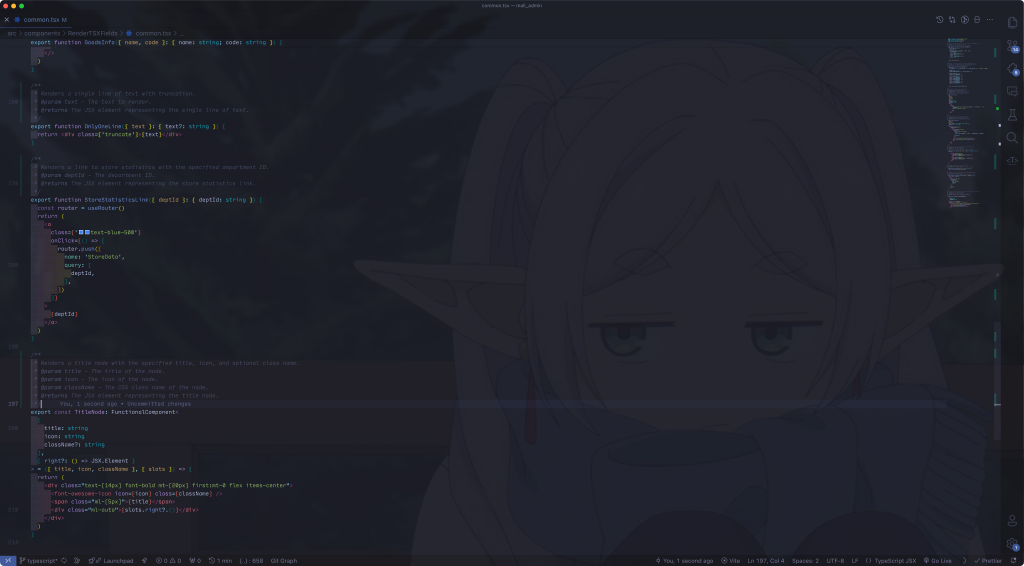
Task: Change language mode from TypeScript JSX
Action: click(x=891, y=560)
